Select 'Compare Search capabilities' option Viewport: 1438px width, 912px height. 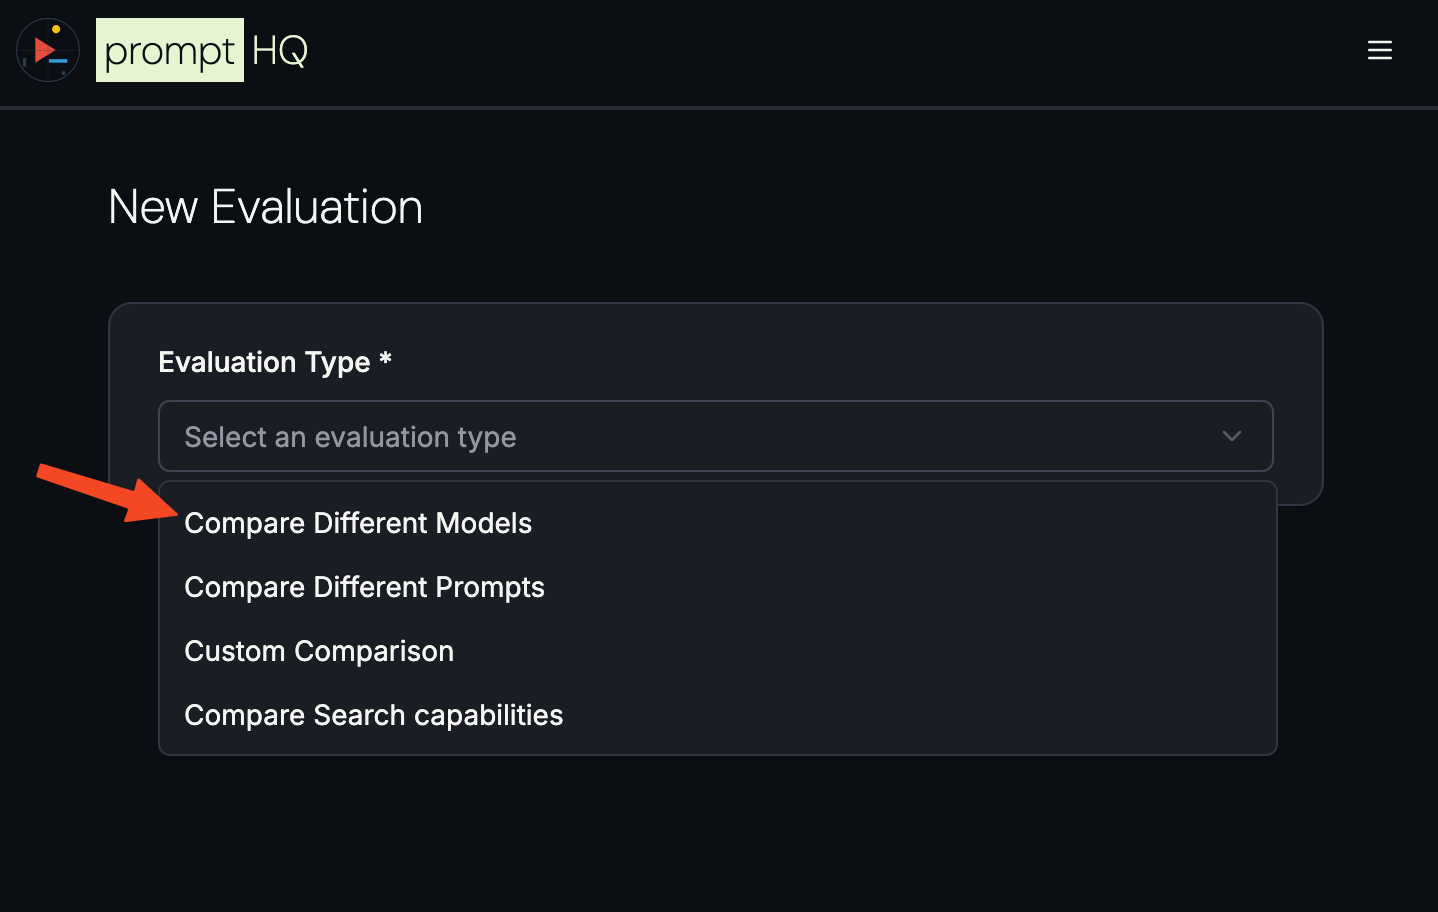[373, 714]
